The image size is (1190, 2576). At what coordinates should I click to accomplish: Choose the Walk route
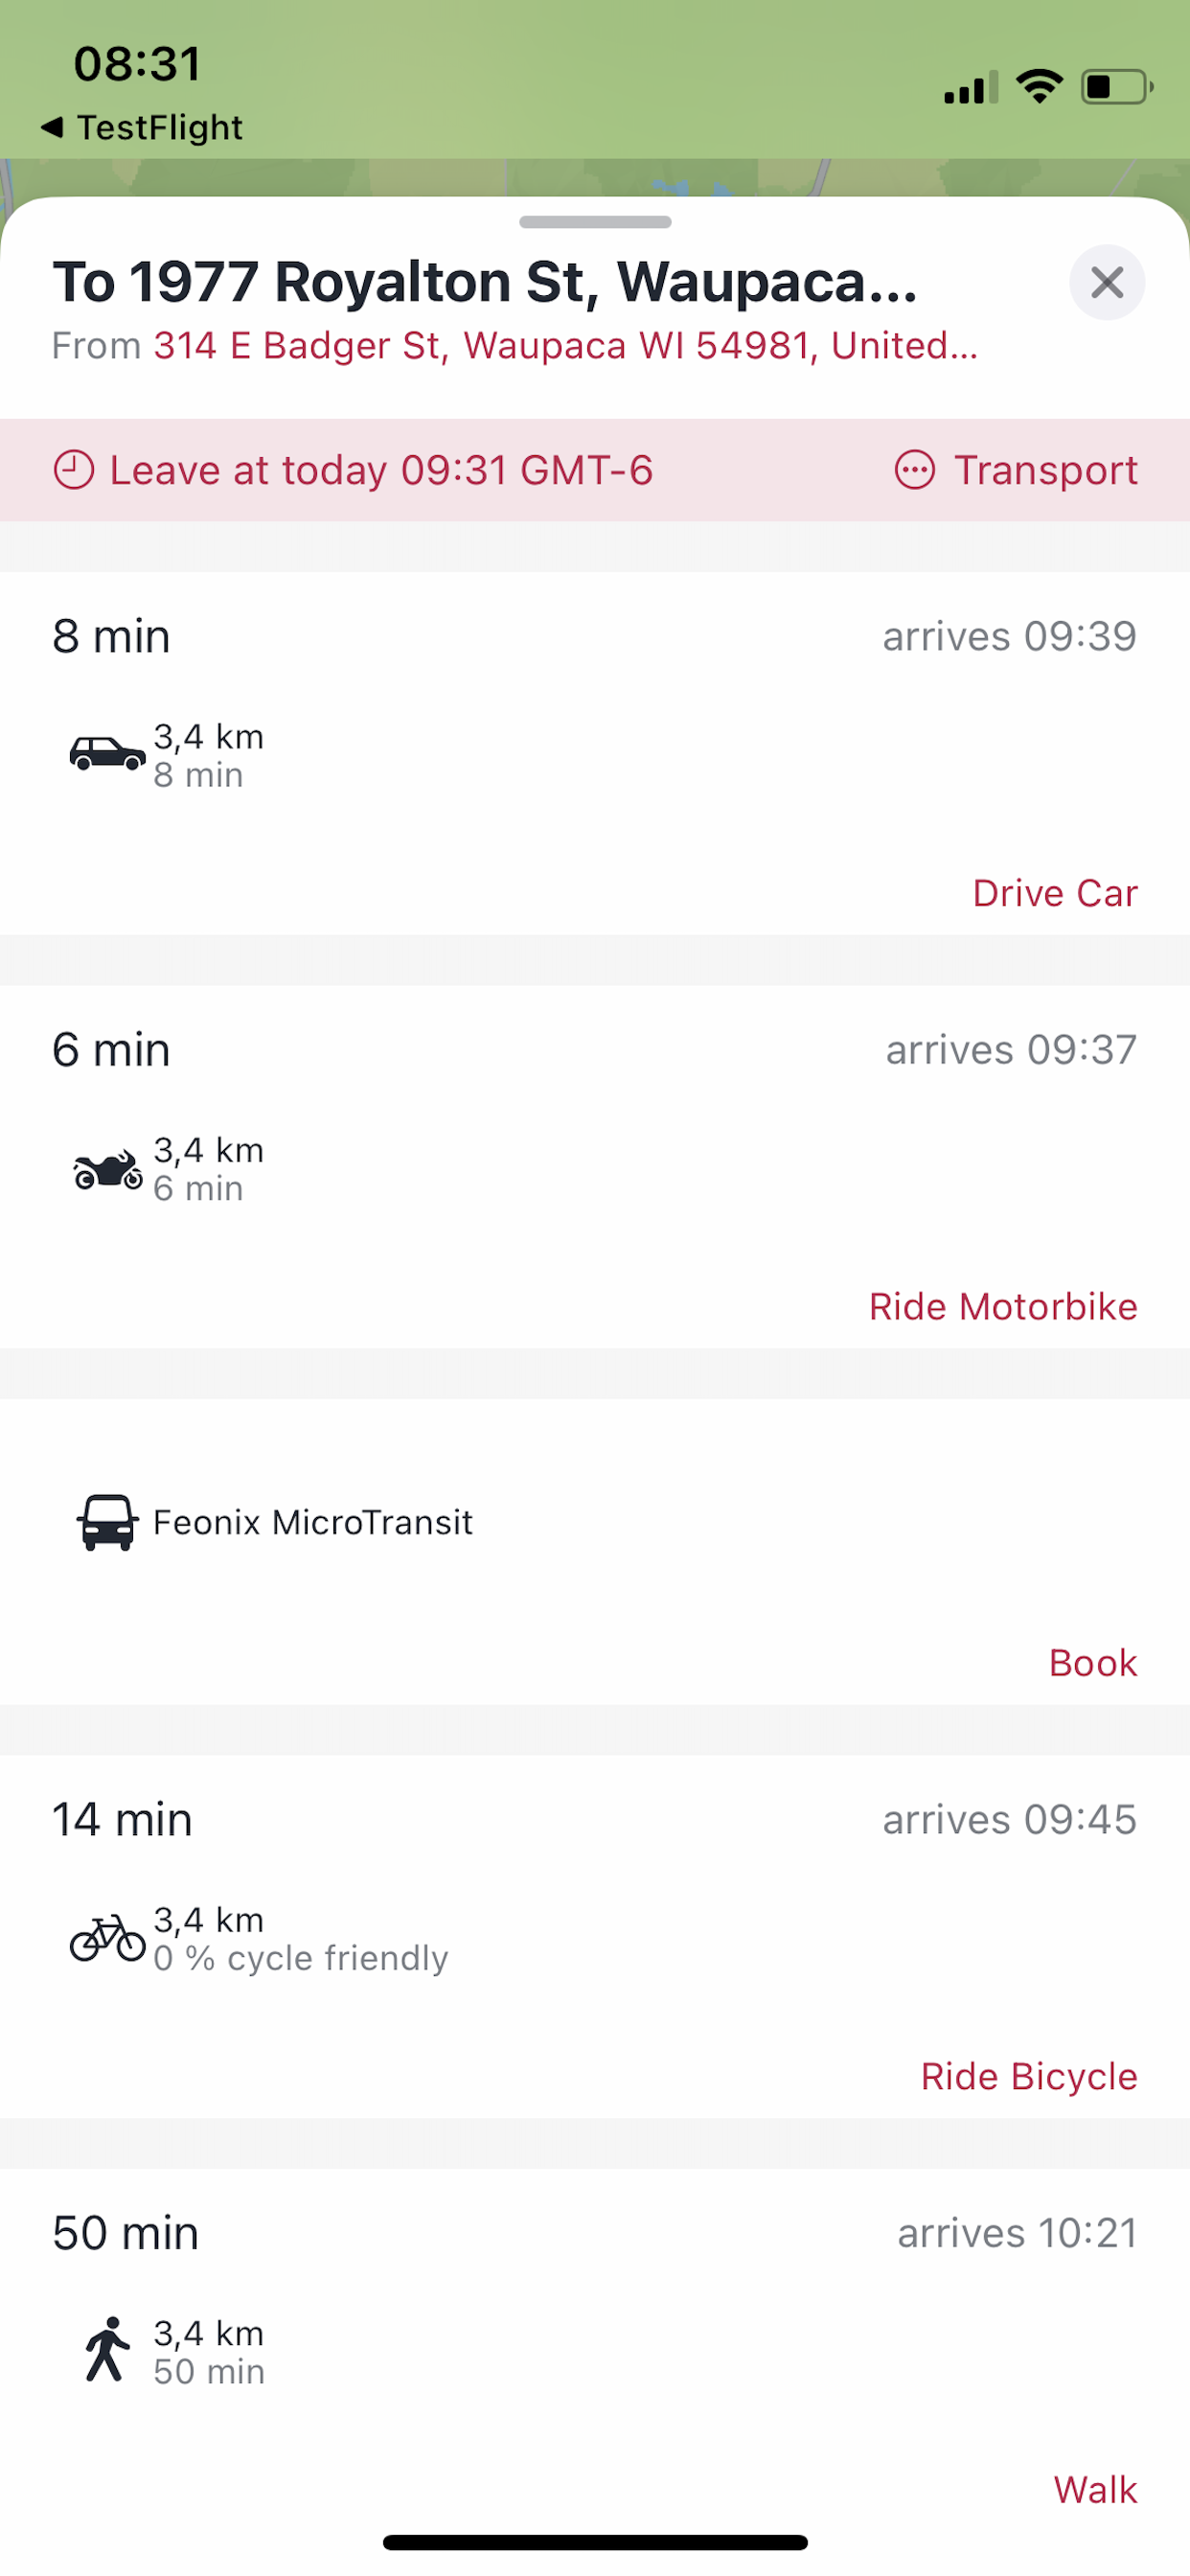(1095, 2490)
